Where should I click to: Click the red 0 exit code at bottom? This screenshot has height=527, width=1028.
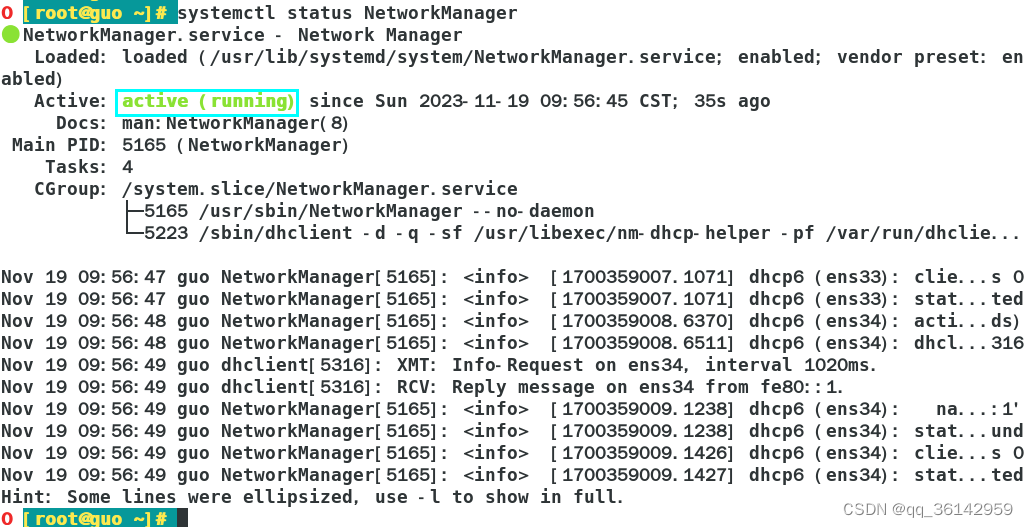coord(7,518)
